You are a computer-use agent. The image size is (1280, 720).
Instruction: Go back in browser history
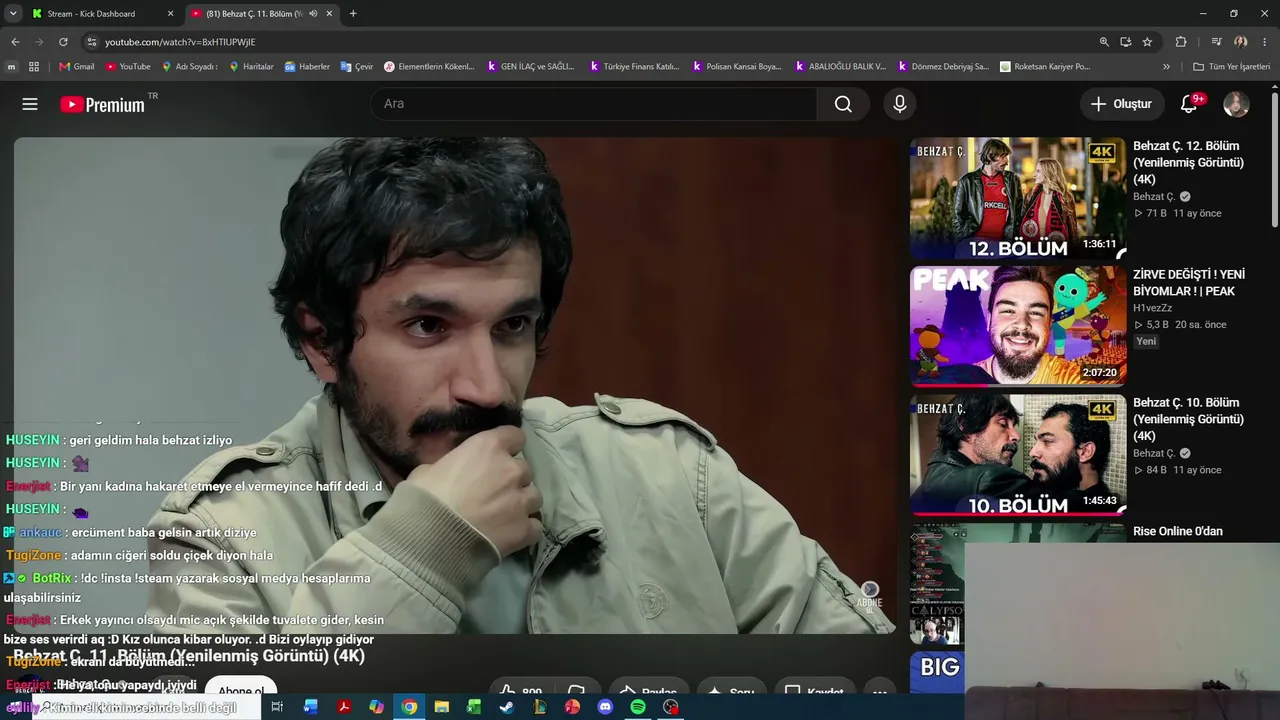pyautogui.click(x=15, y=42)
